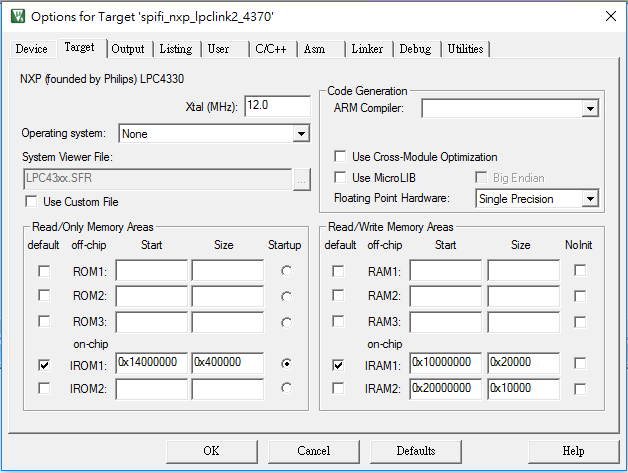Image resolution: width=628 pixels, height=473 pixels.
Task: Close the Options for Target dialog
Action: pyautogui.click(x=611, y=16)
